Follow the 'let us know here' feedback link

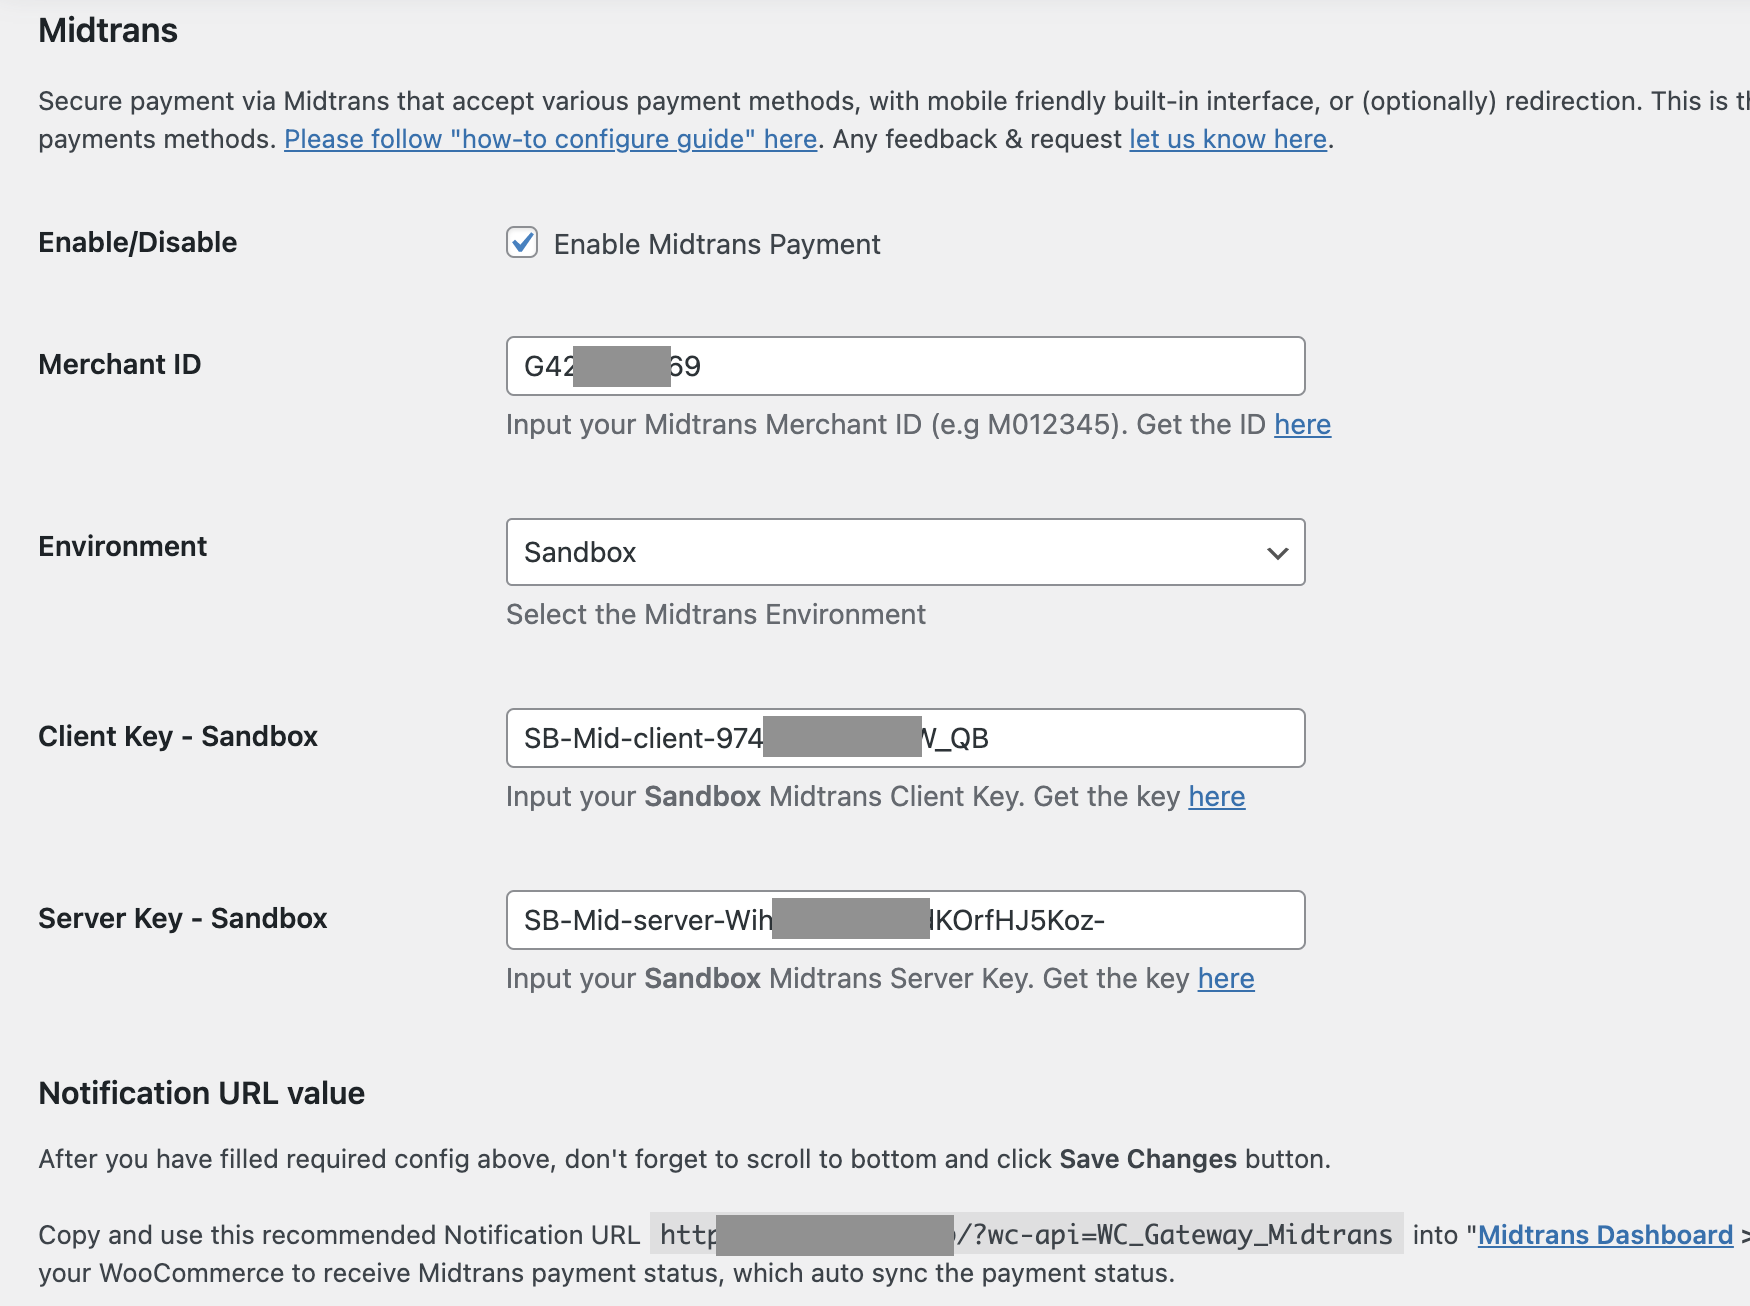pos(1228,139)
